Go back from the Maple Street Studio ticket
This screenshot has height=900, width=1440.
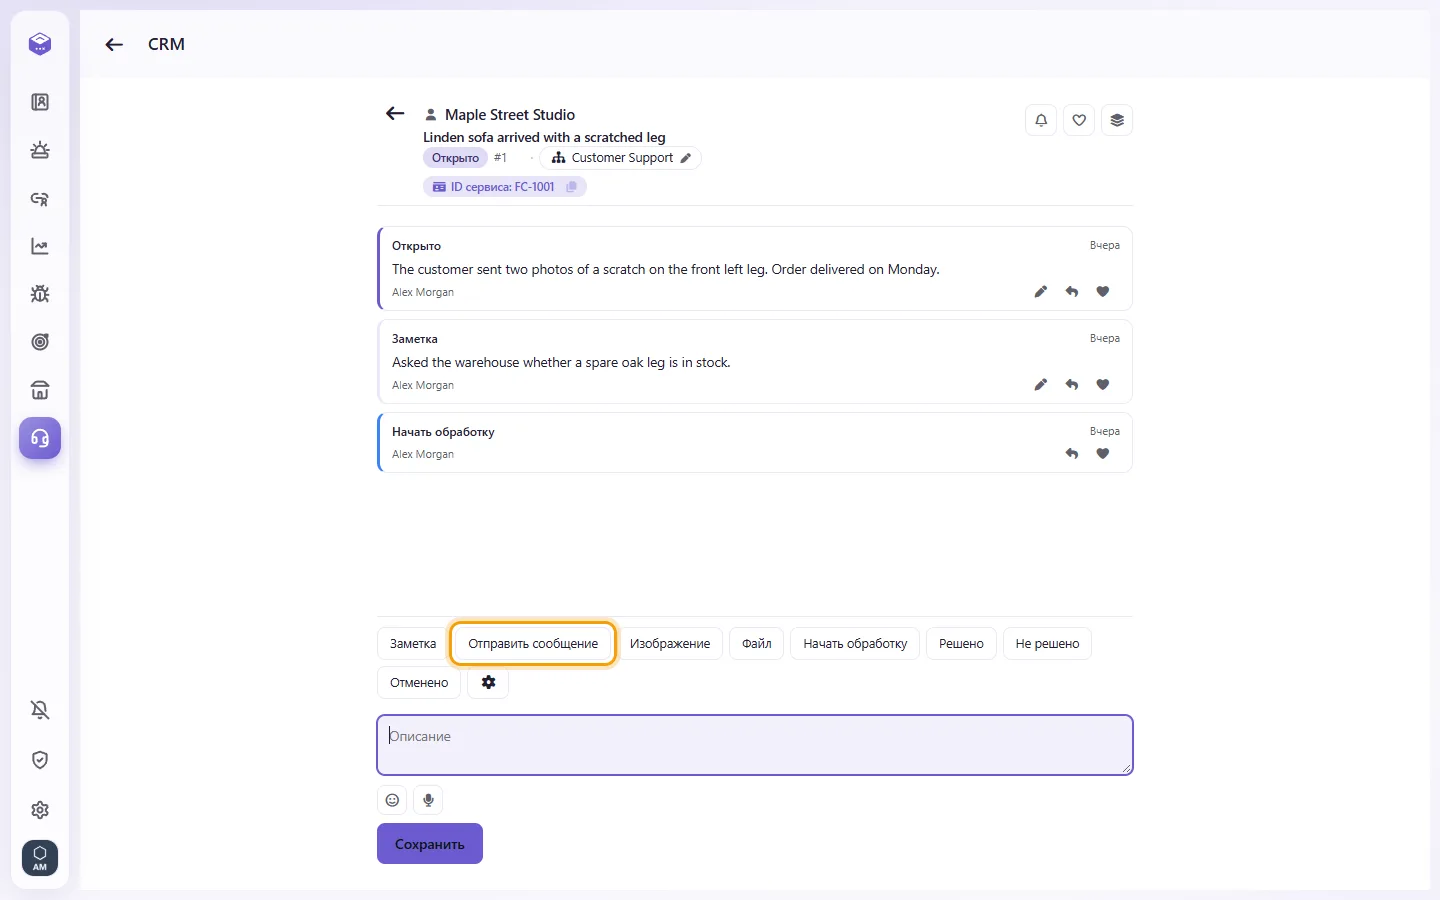395,114
